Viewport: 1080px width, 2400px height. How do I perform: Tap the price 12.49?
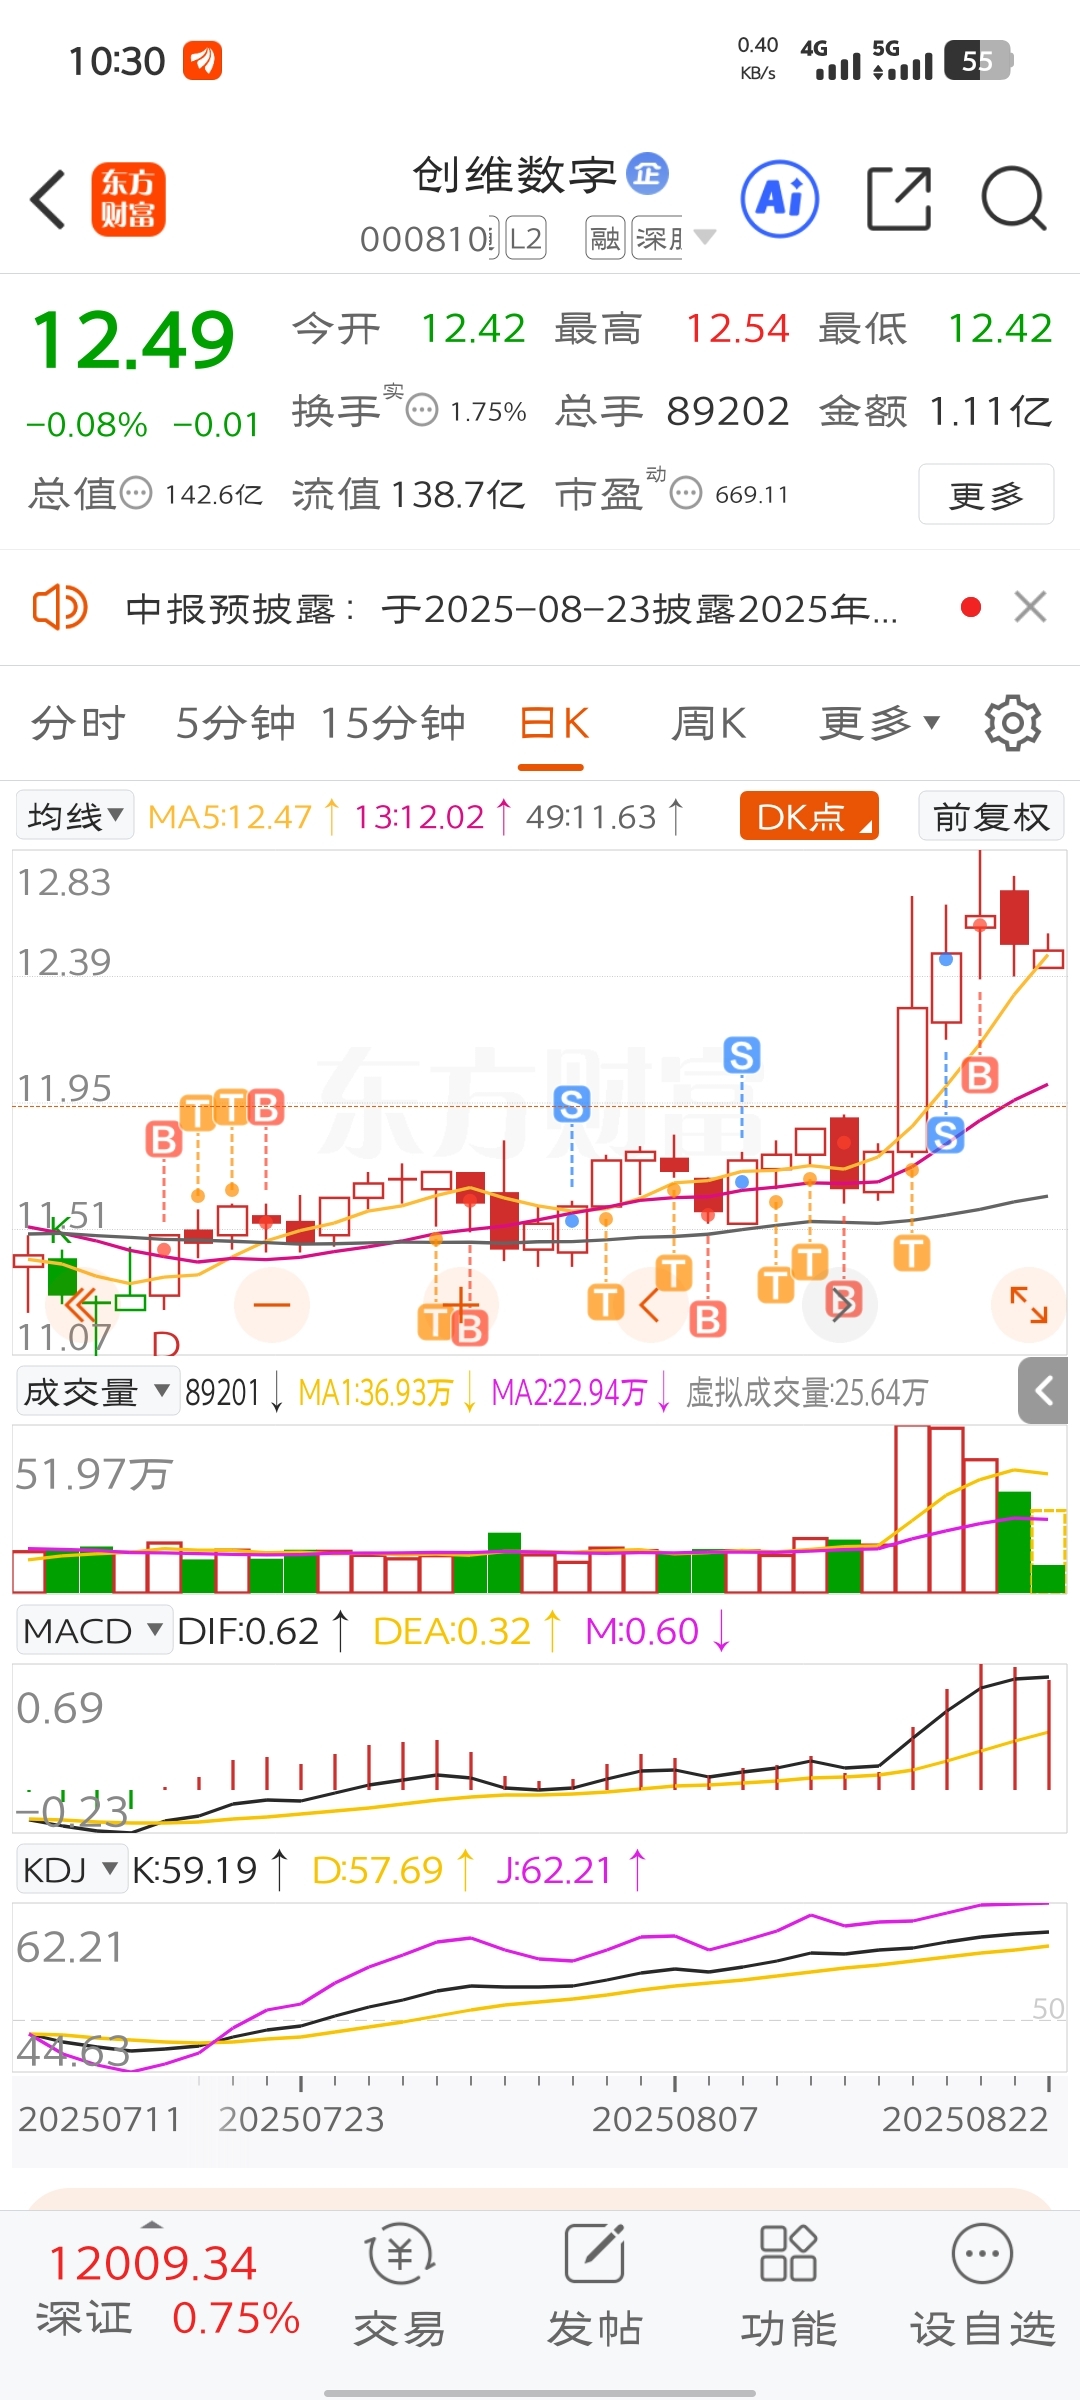coord(132,340)
